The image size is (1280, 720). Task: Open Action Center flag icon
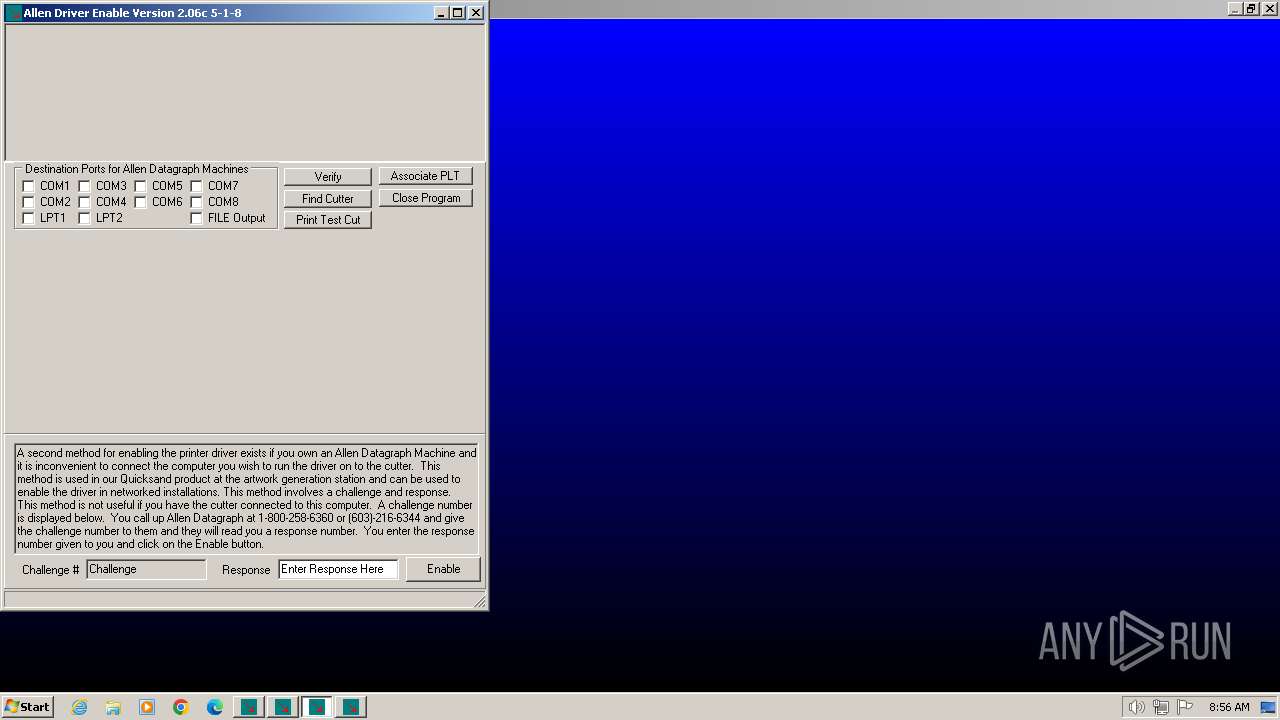tap(1185, 707)
